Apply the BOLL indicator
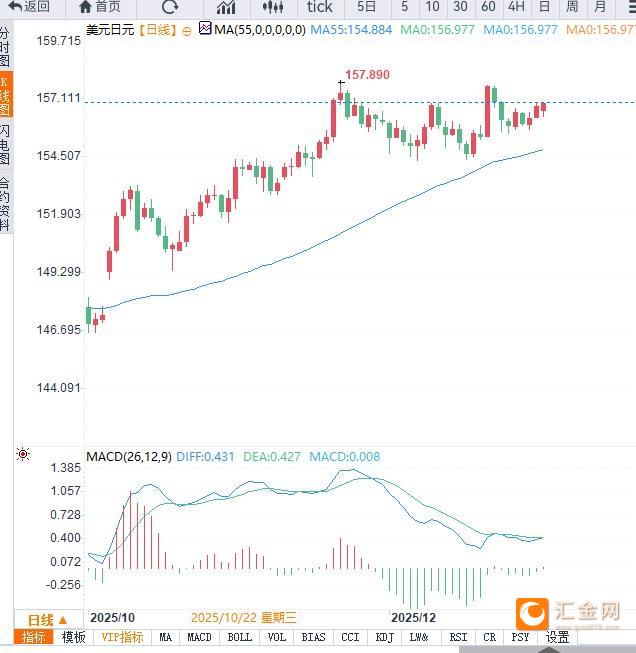Screen dimensions: 636x653 click(x=239, y=638)
